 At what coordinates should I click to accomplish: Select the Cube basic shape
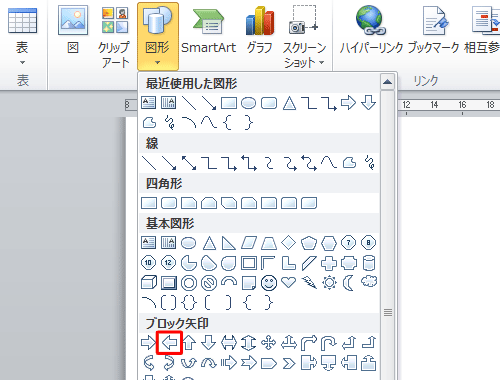pos(149,283)
